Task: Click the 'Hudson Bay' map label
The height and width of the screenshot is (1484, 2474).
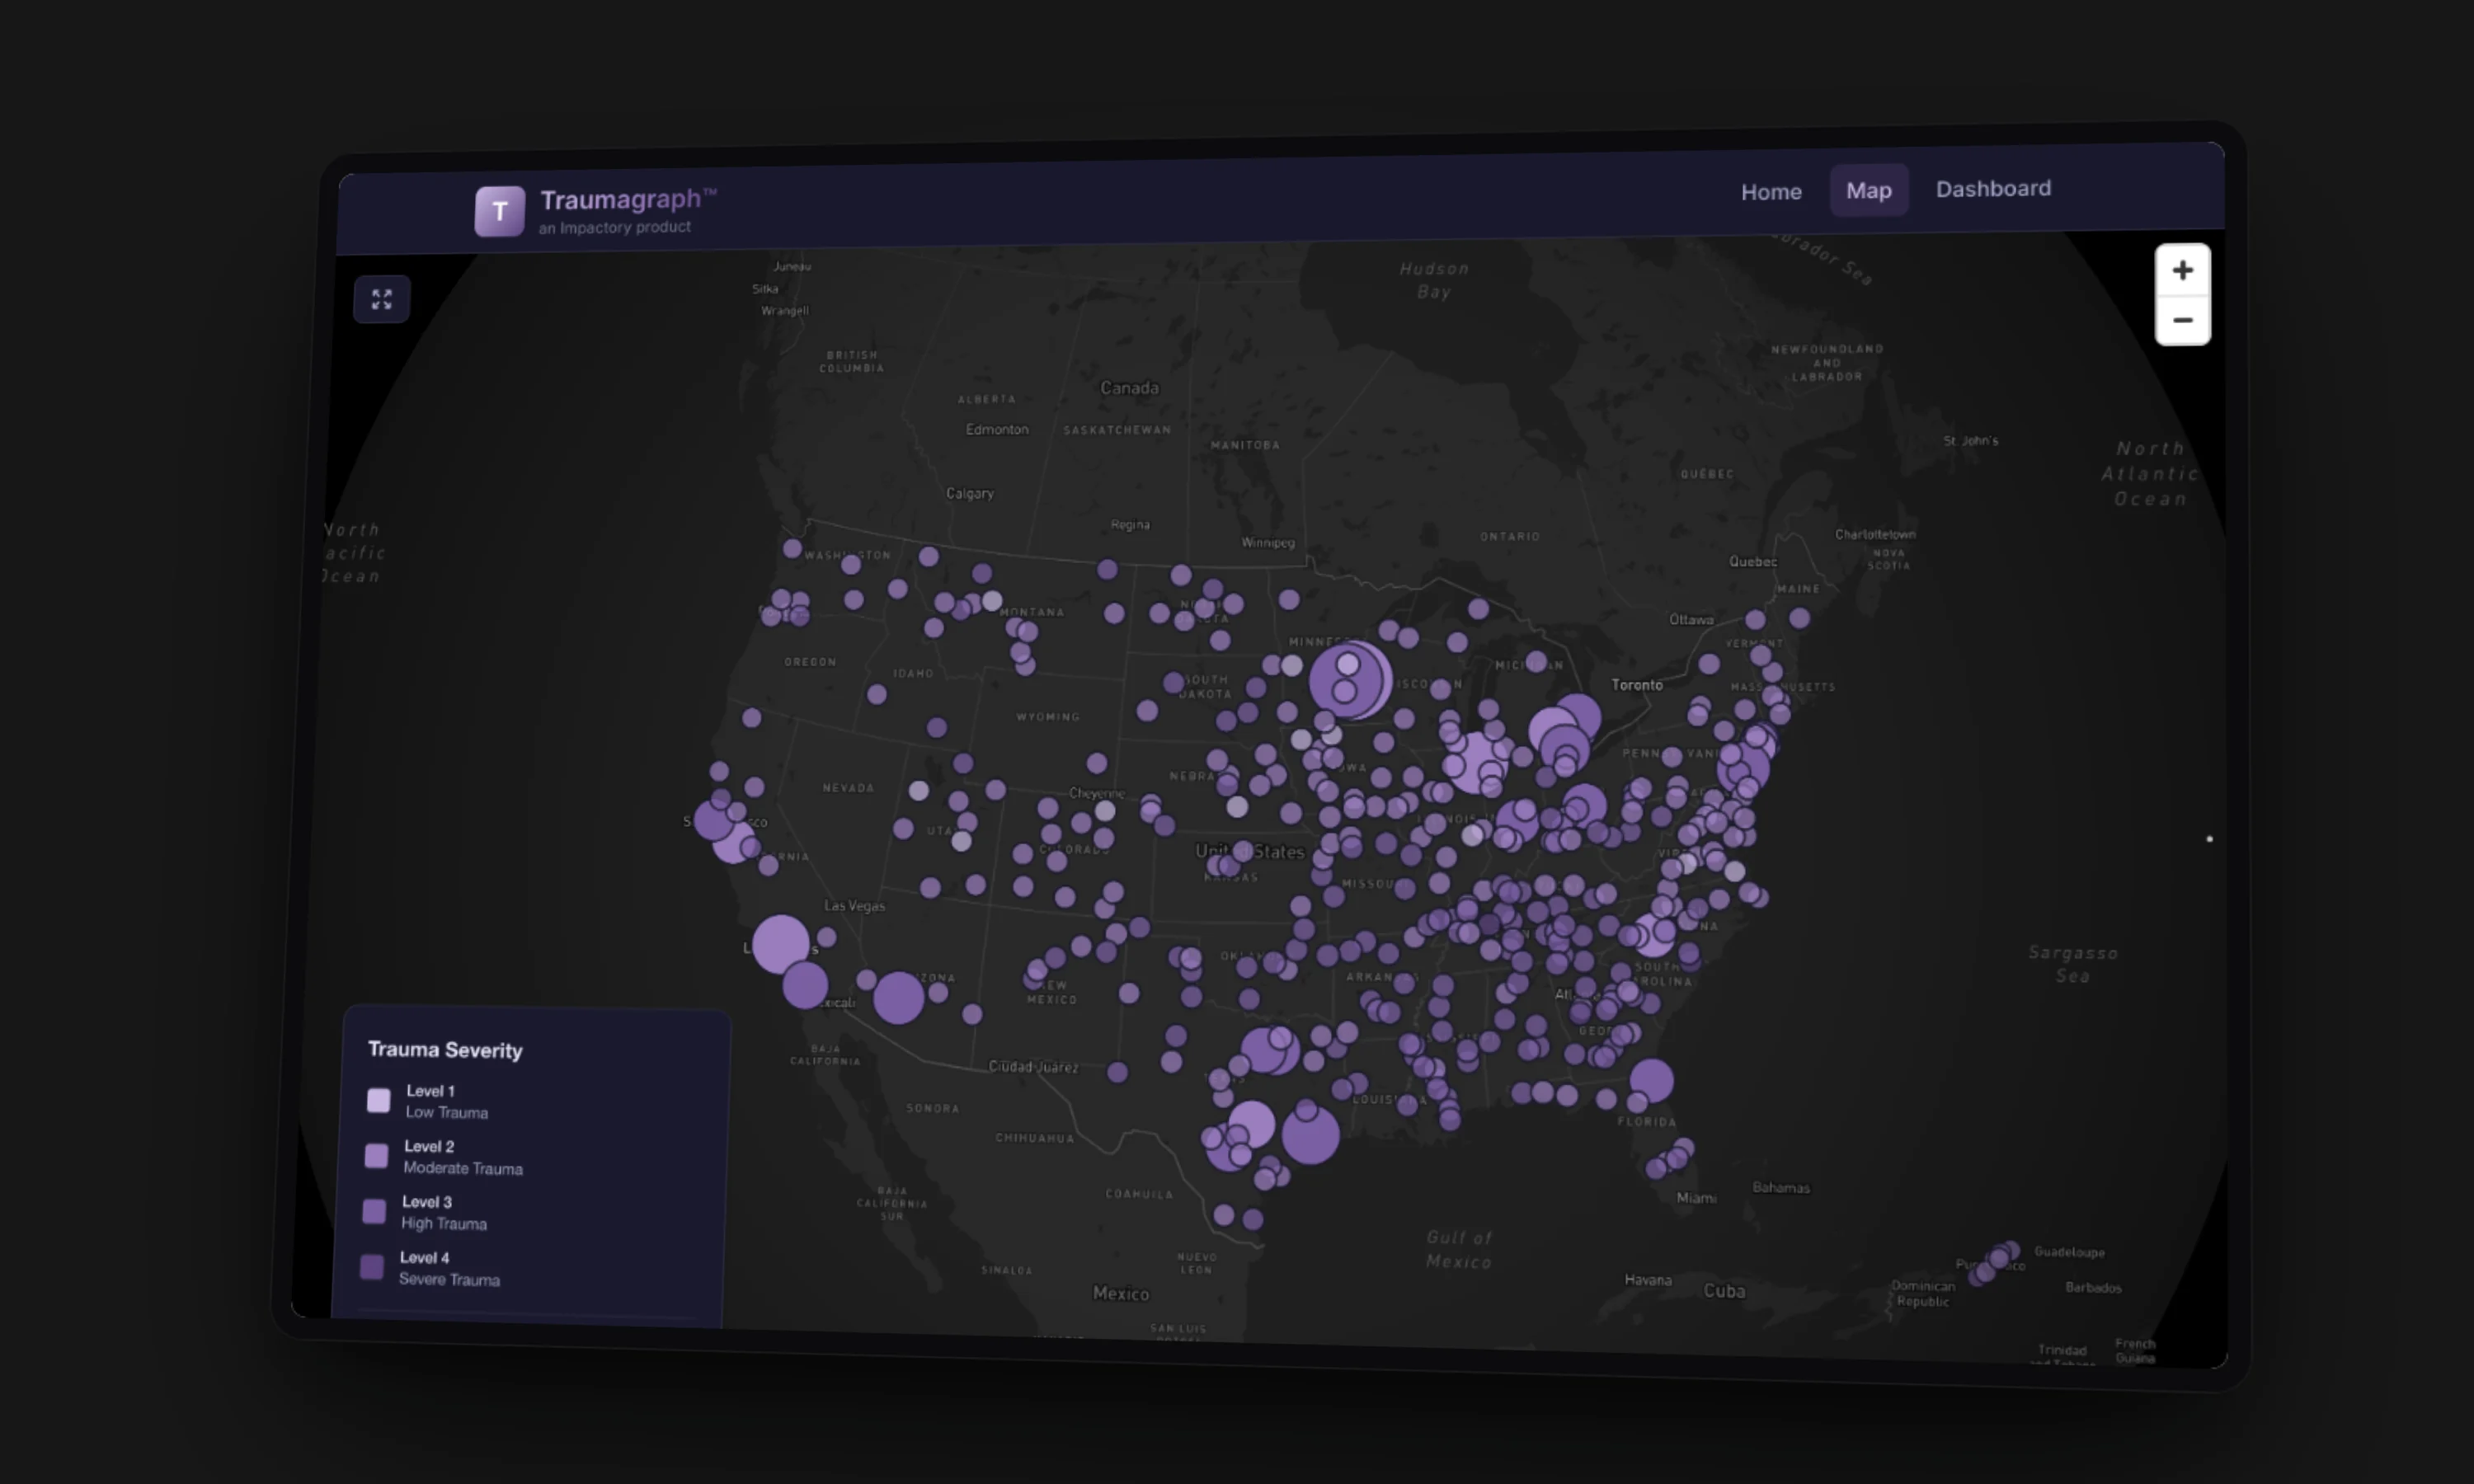Action: pos(1434,280)
